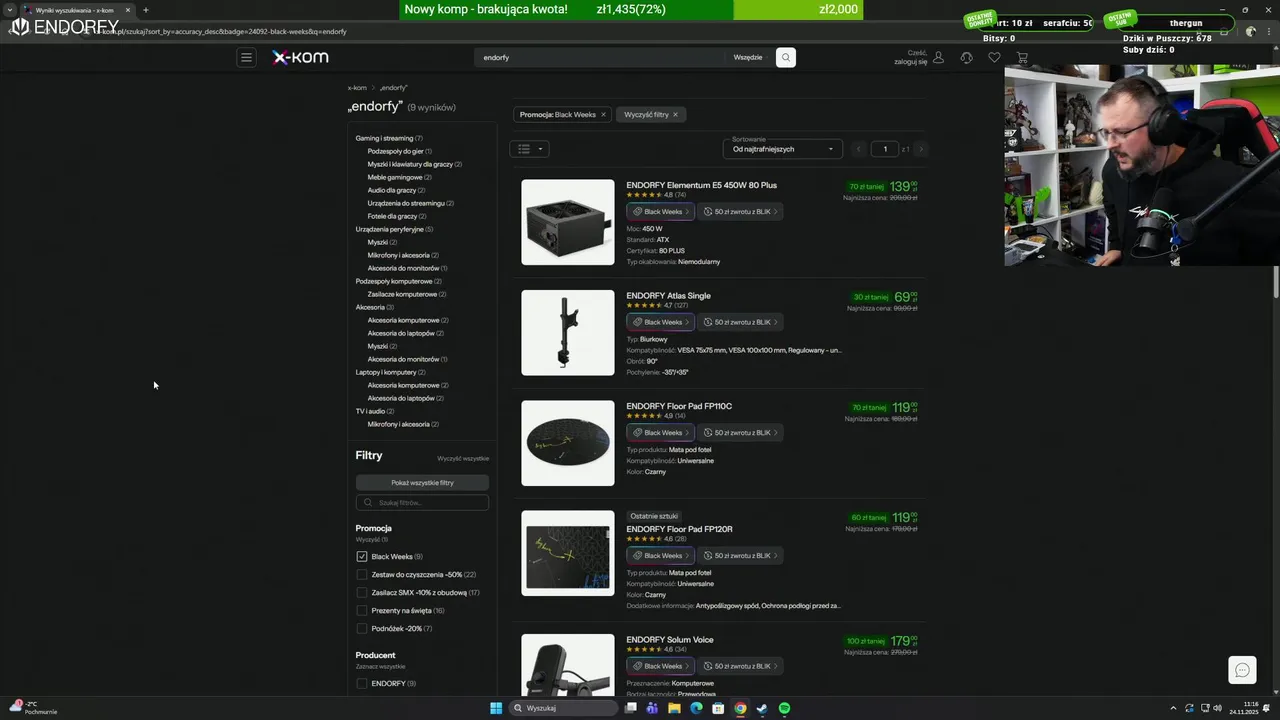Open File Explorer from taskbar
Image resolution: width=1280 pixels, height=720 pixels.
click(674, 708)
